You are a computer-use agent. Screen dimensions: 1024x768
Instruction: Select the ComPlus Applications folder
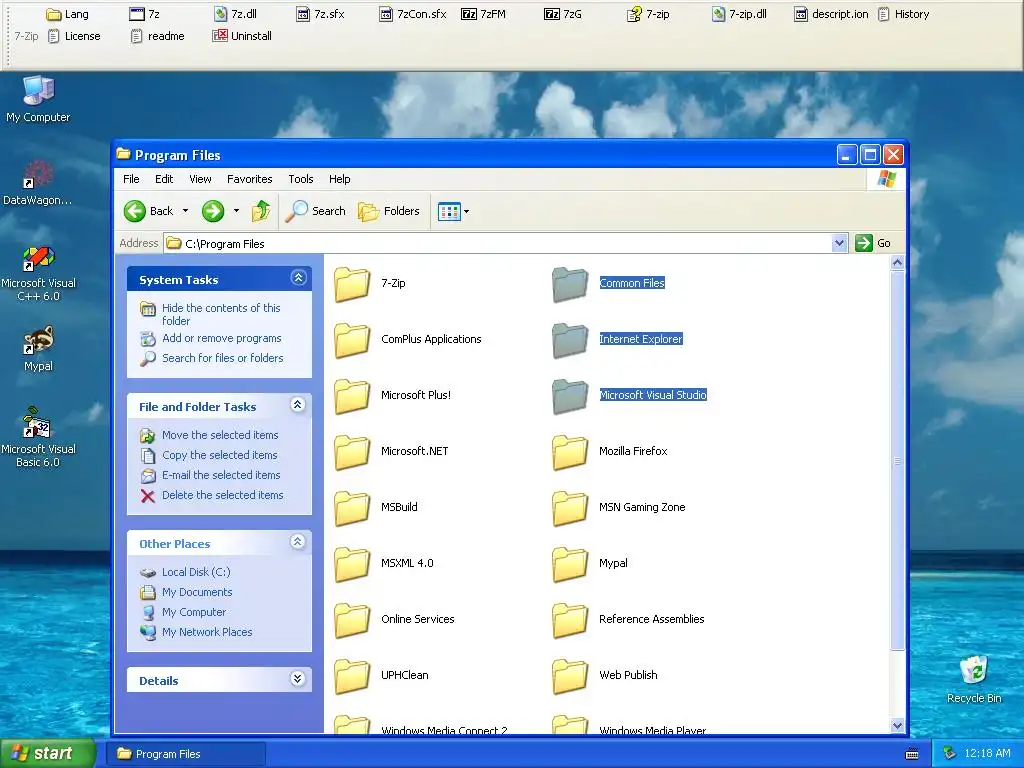click(x=408, y=340)
